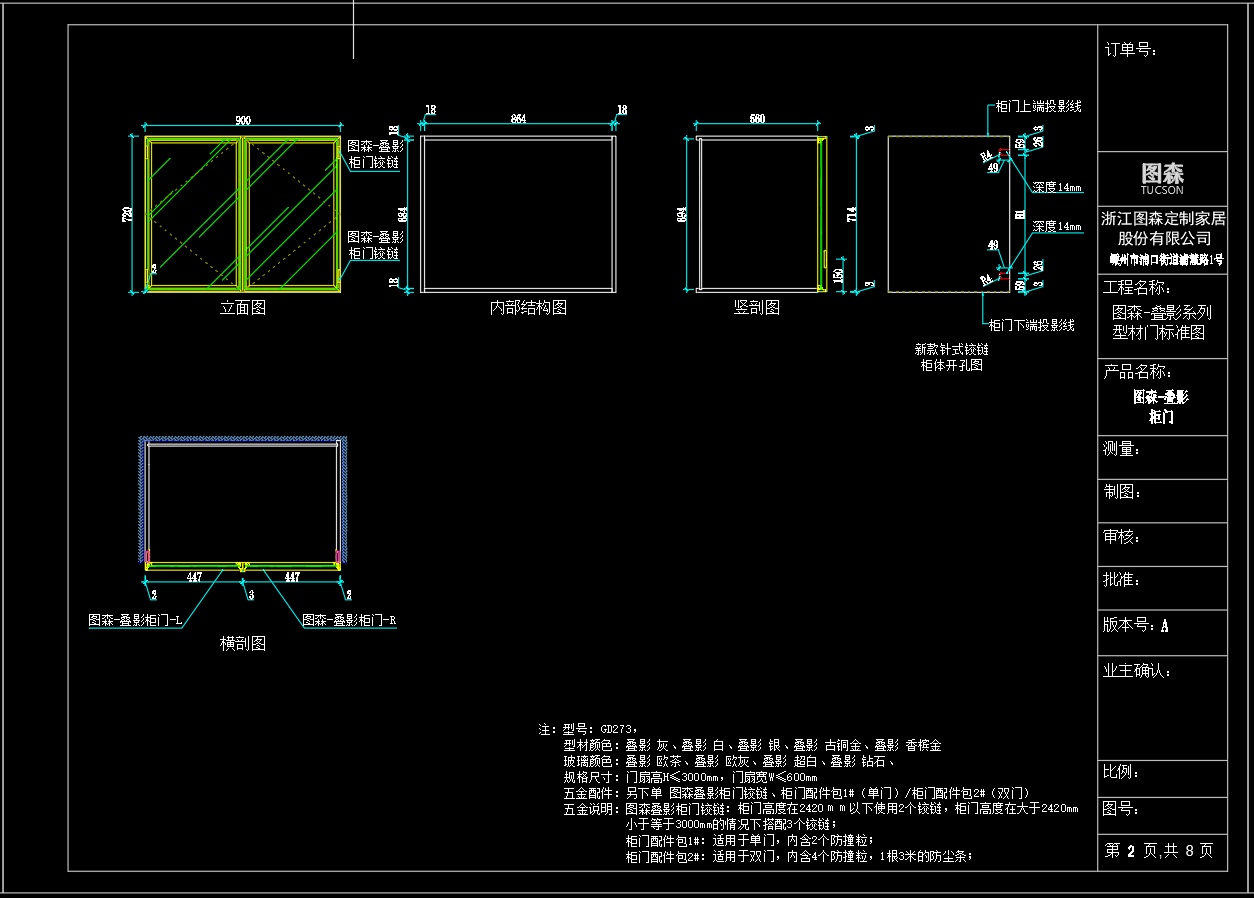The width and height of the screenshot is (1254, 898).
Task: Select the 横剖图 caption below the plan
Action: [x=243, y=644]
